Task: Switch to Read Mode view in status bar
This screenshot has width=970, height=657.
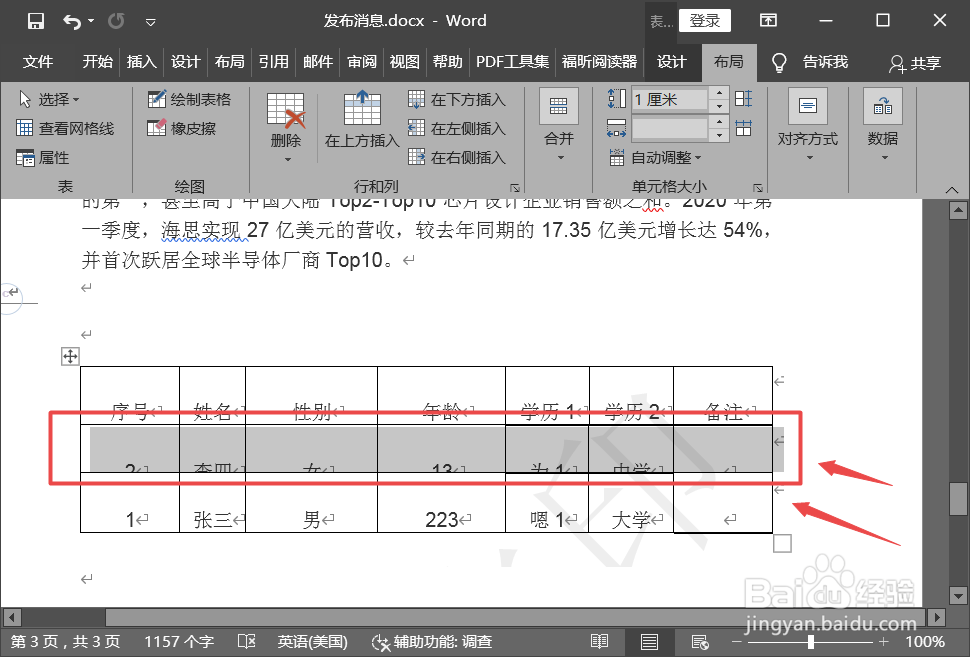Action: pyautogui.click(x=599, y=641)
